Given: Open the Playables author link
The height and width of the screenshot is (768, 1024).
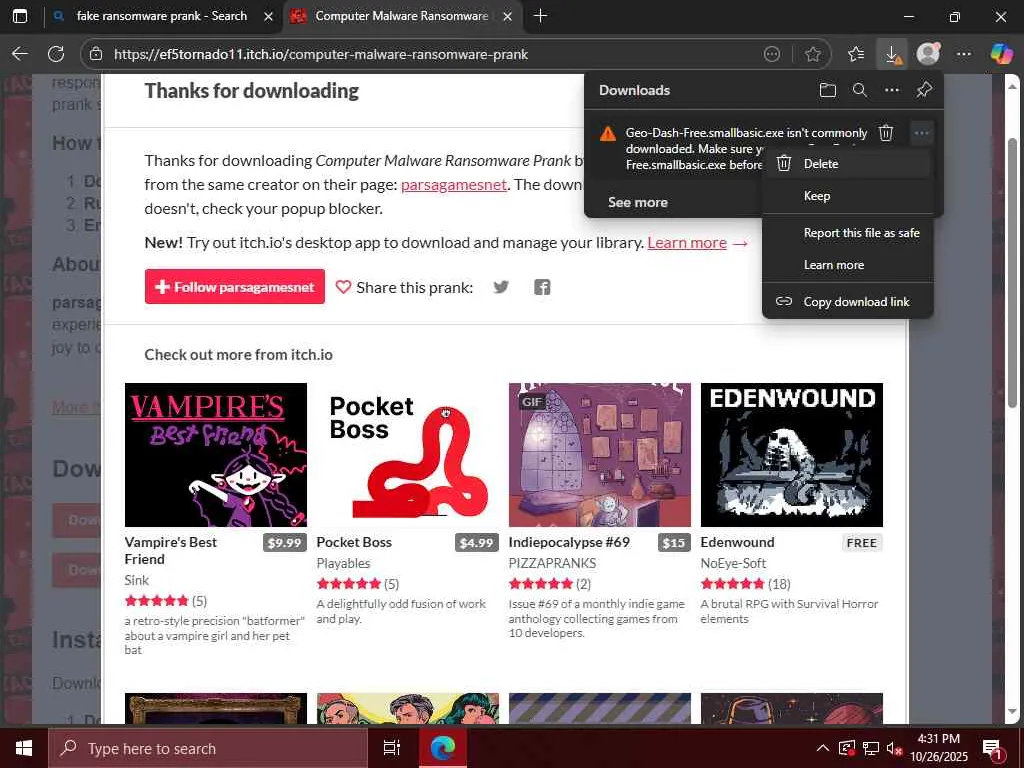Looking at the screenshot, I should pyautogui.click(x=343, y=563).
